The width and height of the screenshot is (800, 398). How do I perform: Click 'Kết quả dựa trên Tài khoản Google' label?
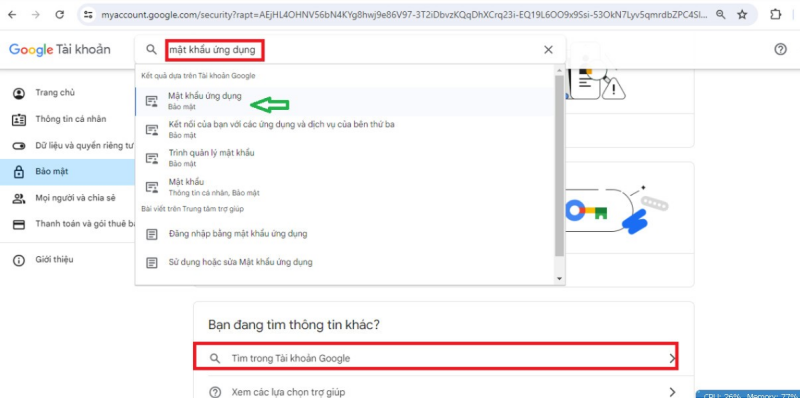(x=198, y=76)
